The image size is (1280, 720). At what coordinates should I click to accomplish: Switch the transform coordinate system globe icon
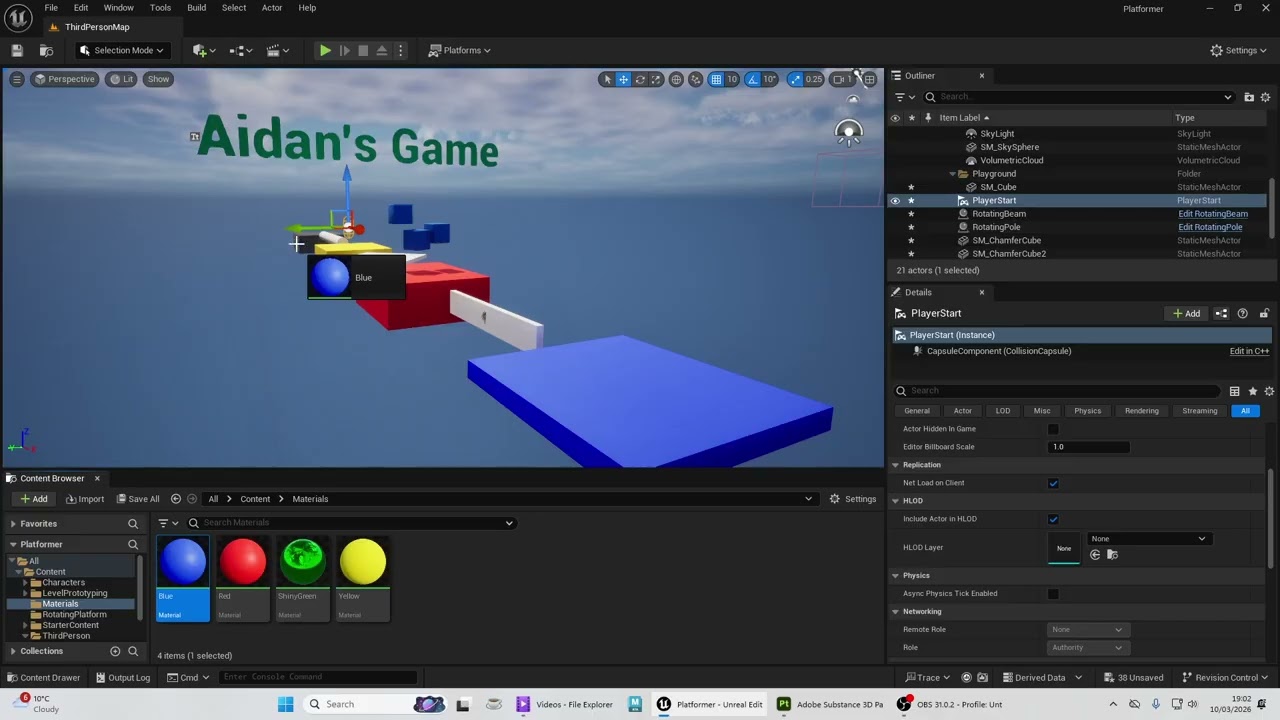676,79
